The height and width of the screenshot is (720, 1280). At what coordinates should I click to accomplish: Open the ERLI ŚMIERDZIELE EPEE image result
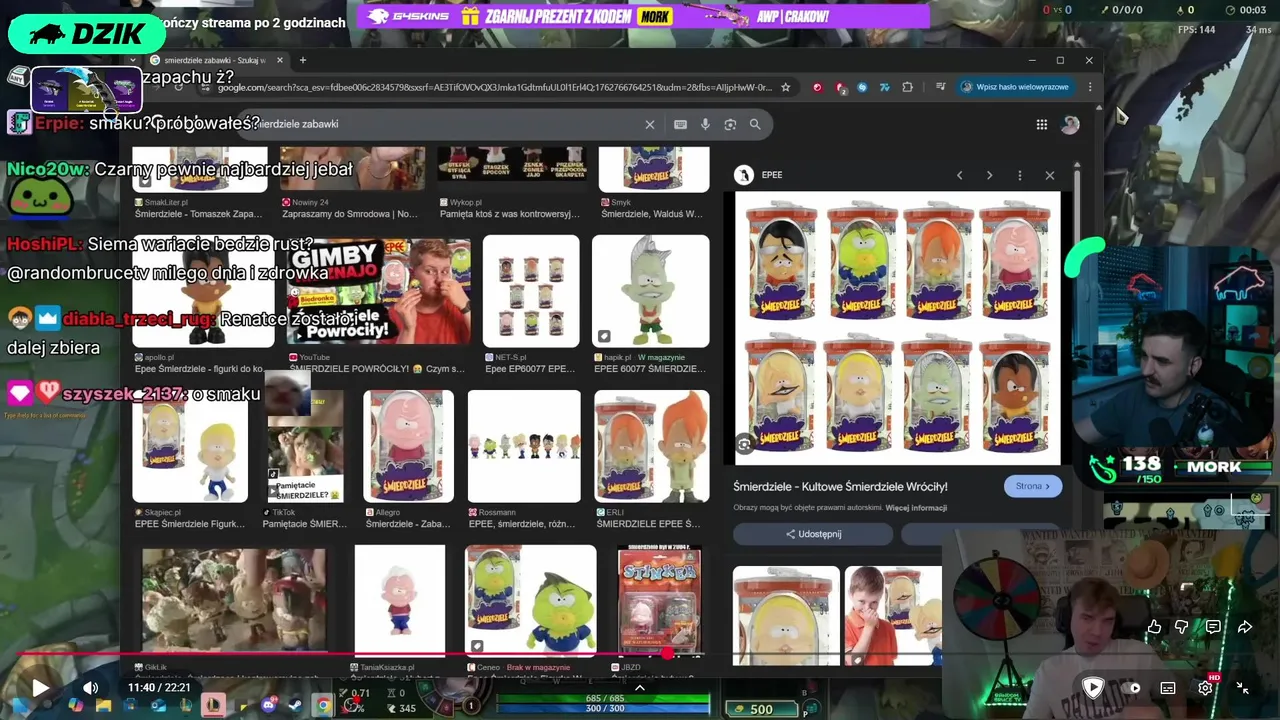pos(652,446)
